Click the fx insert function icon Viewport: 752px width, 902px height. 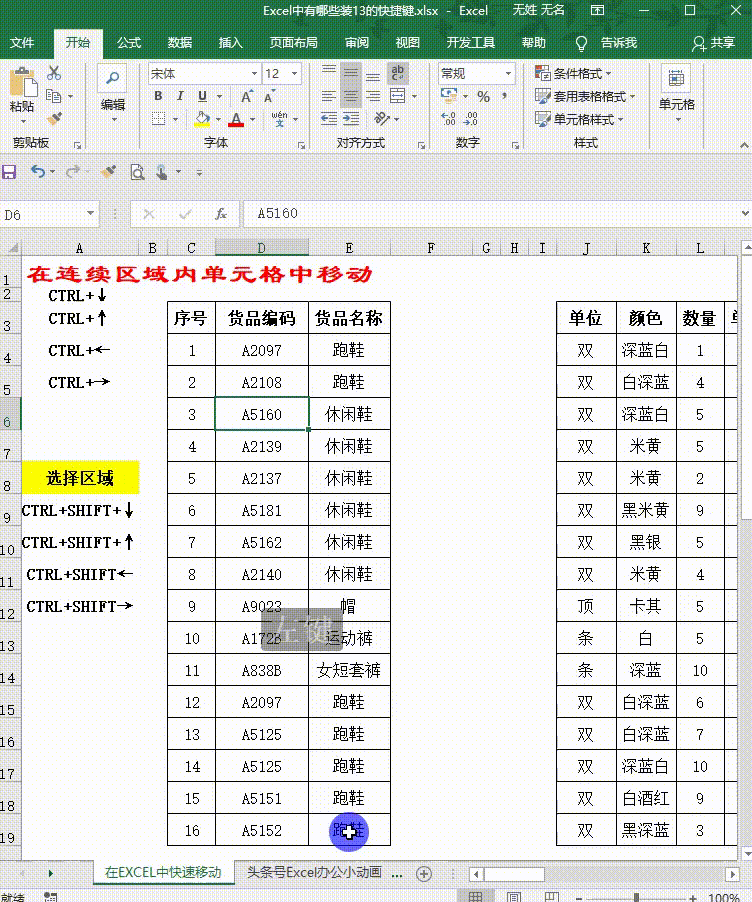[221, 214]
